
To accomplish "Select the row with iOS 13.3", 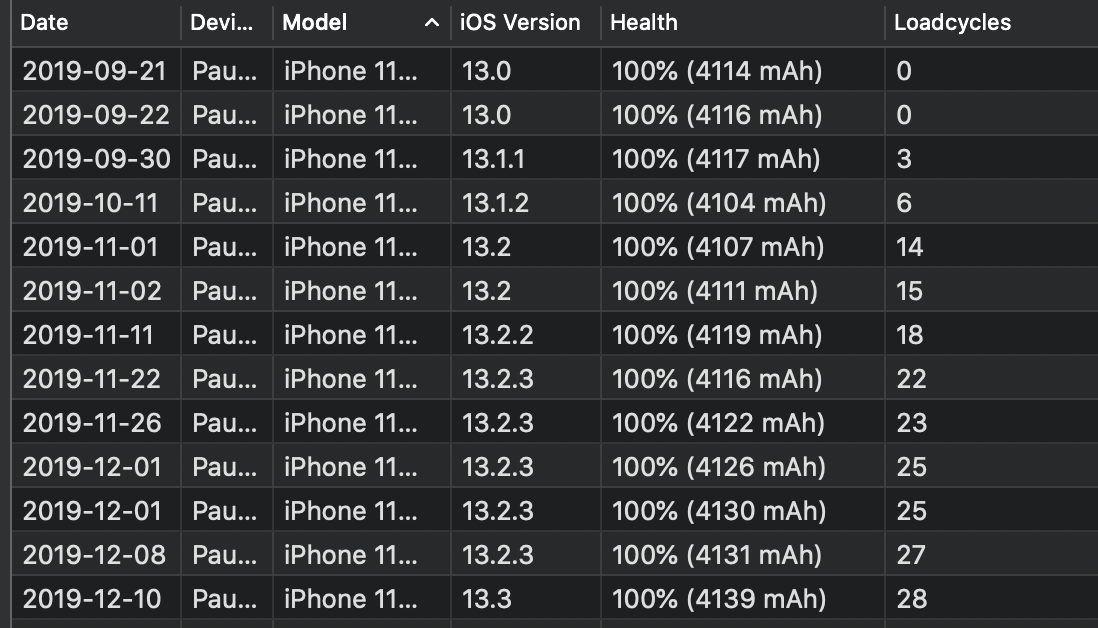I will click(555, 599).
